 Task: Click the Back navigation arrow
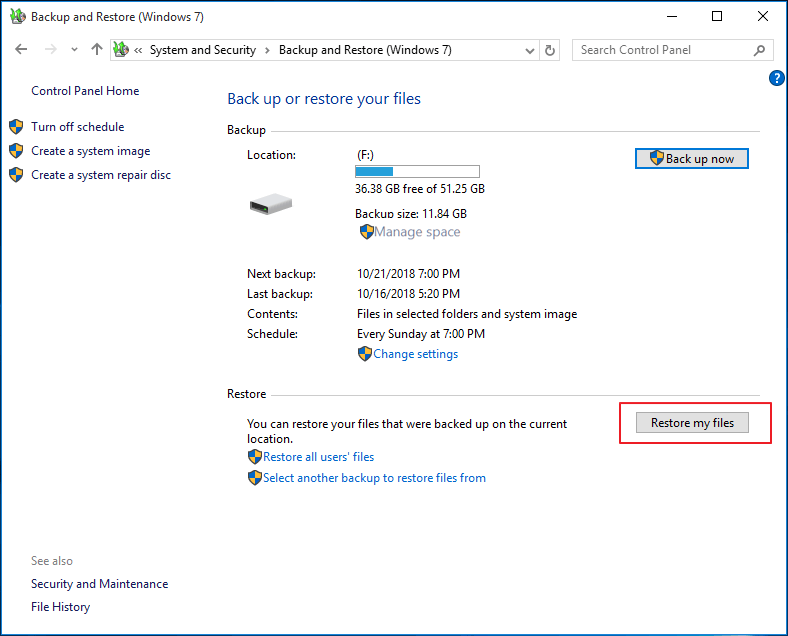click(21, 50)
